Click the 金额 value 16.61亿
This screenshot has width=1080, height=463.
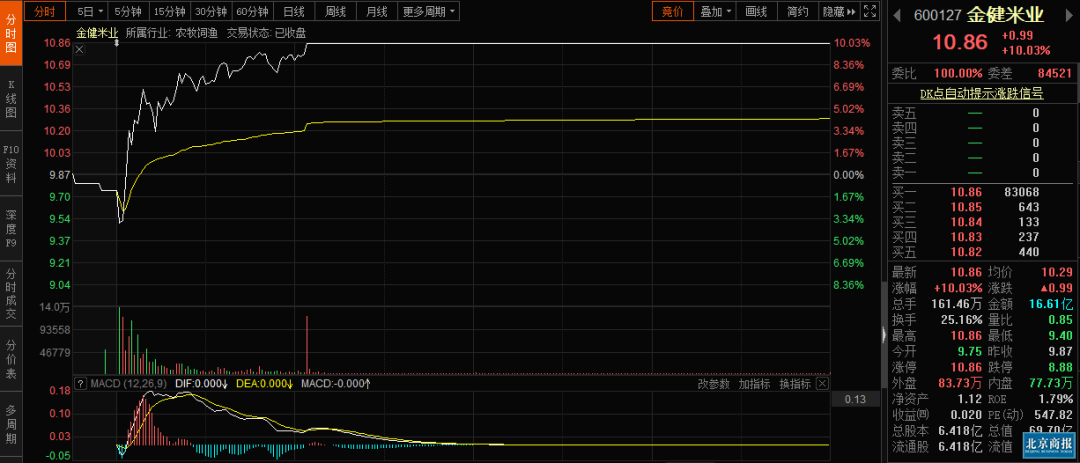[1050, 304]
